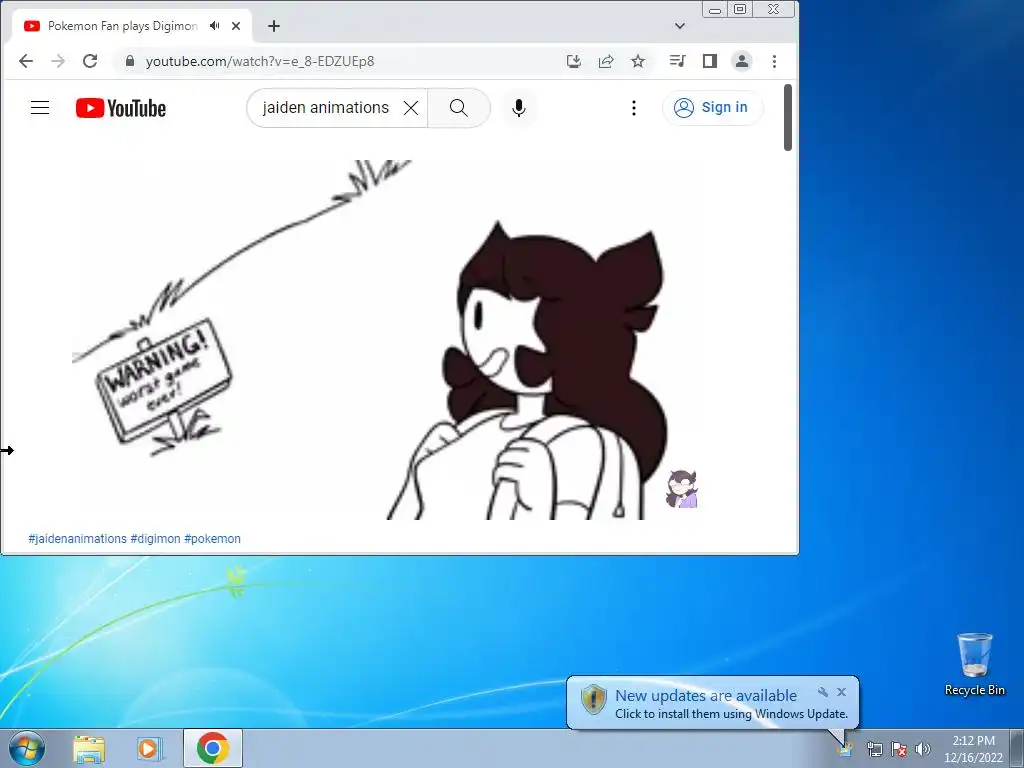Go to YouTube home via logo
This screenshot has height=768, width=1024.
coord(121,108)
